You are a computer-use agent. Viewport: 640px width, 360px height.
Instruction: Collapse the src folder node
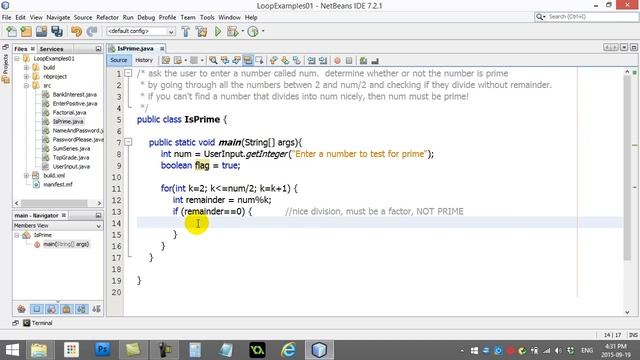pyautogui.click(x=26, y=85)
